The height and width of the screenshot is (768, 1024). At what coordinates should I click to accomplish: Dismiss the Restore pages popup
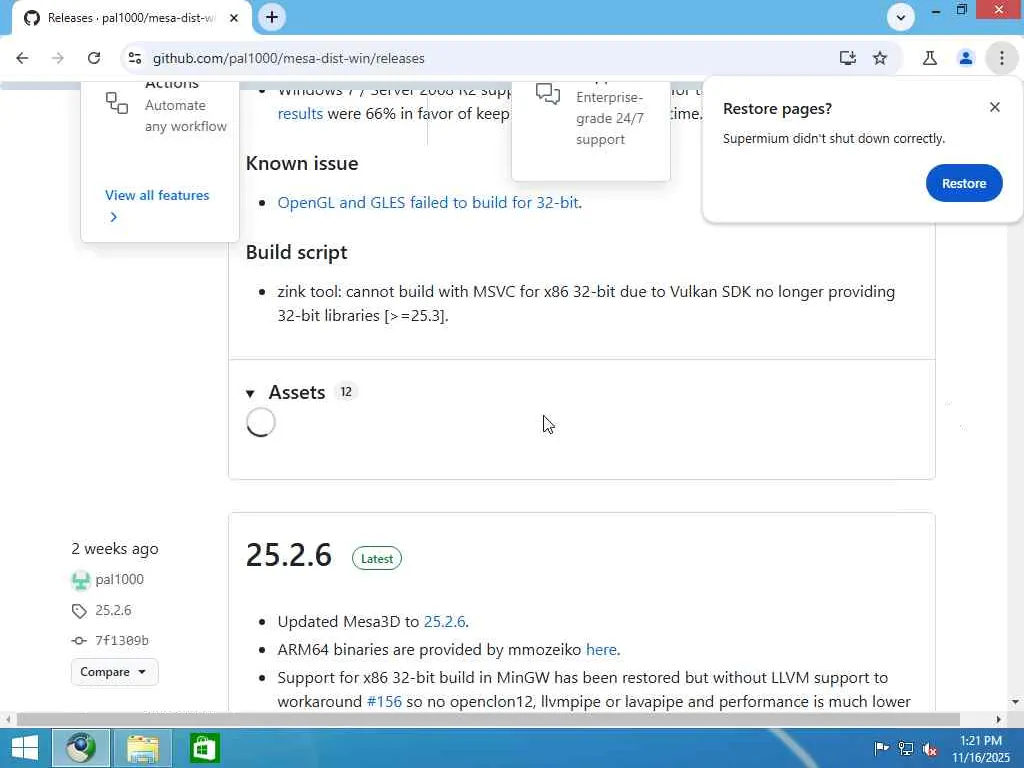[x=995, y=107]
